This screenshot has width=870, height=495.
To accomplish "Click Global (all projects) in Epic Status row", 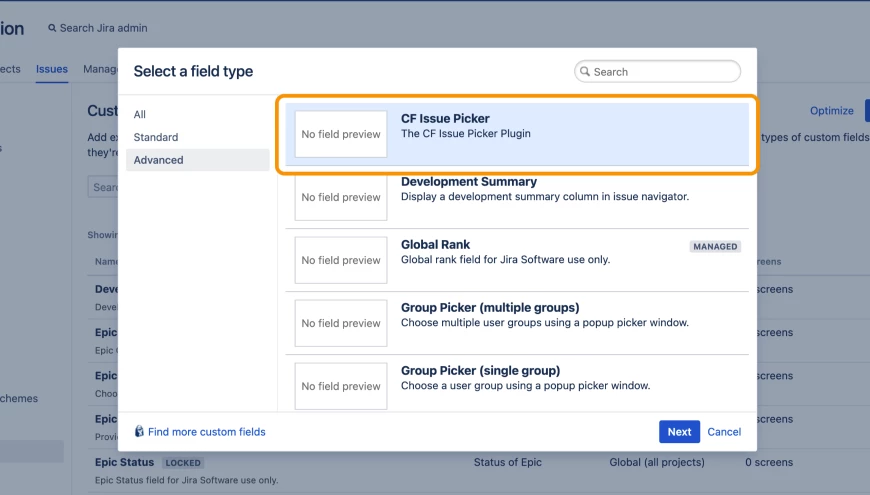I will pos(657,462).
